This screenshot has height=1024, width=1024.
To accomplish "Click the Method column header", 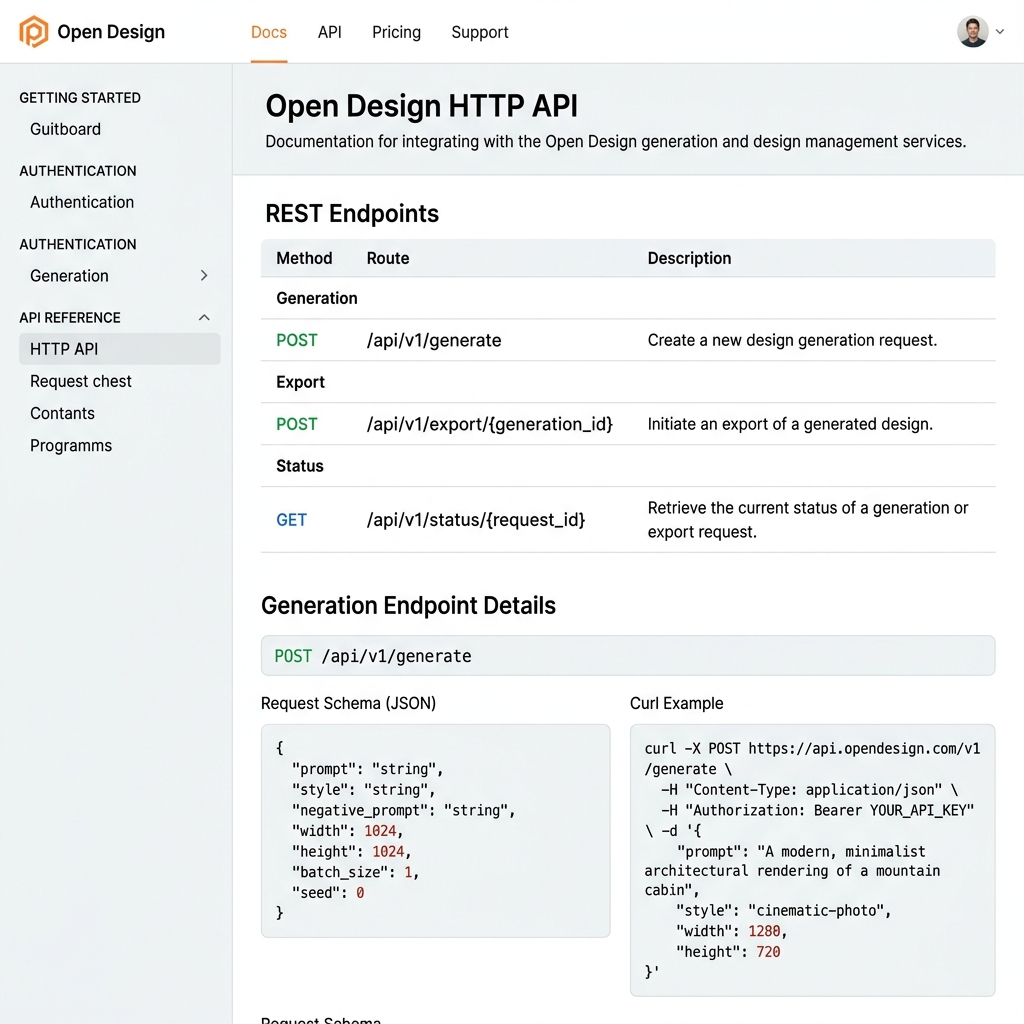I will click(x=304, y=258).
